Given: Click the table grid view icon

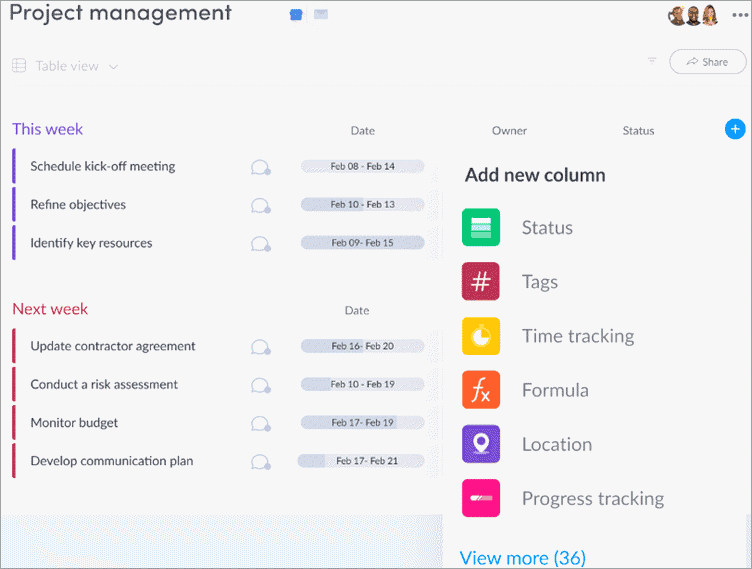Looking at the screenshot, I should [19, 65].
